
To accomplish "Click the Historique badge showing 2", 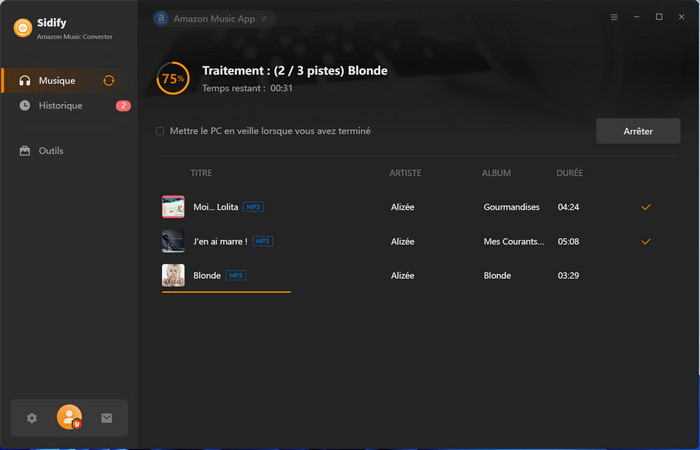I will click(x=123, y=106).
